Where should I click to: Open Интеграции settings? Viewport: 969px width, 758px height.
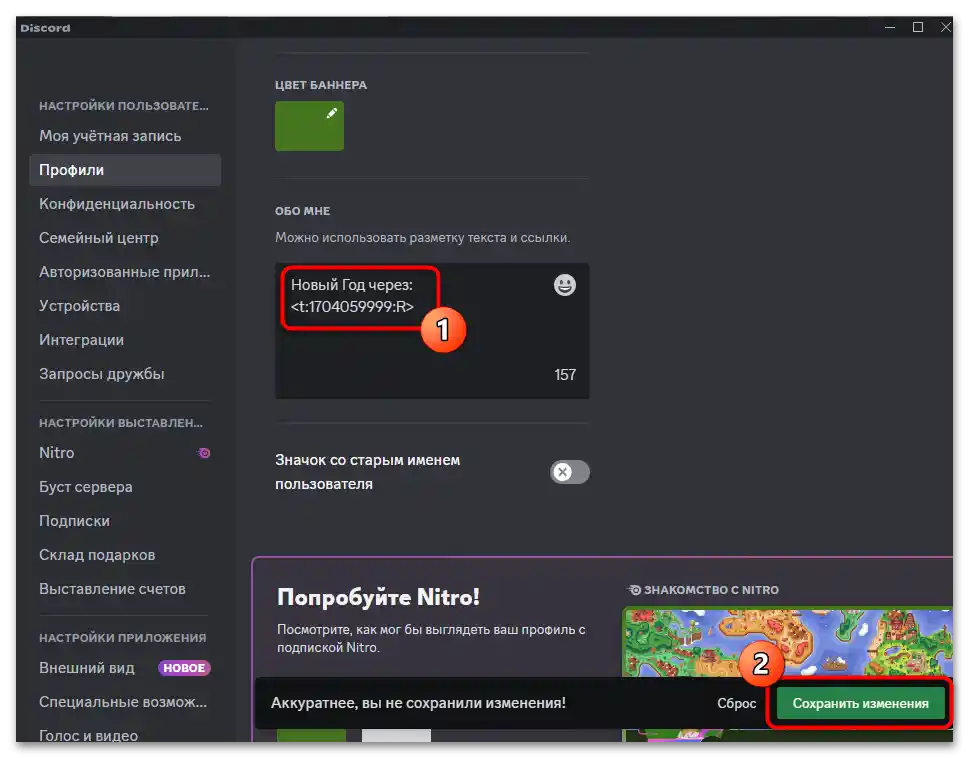(125, 340)
